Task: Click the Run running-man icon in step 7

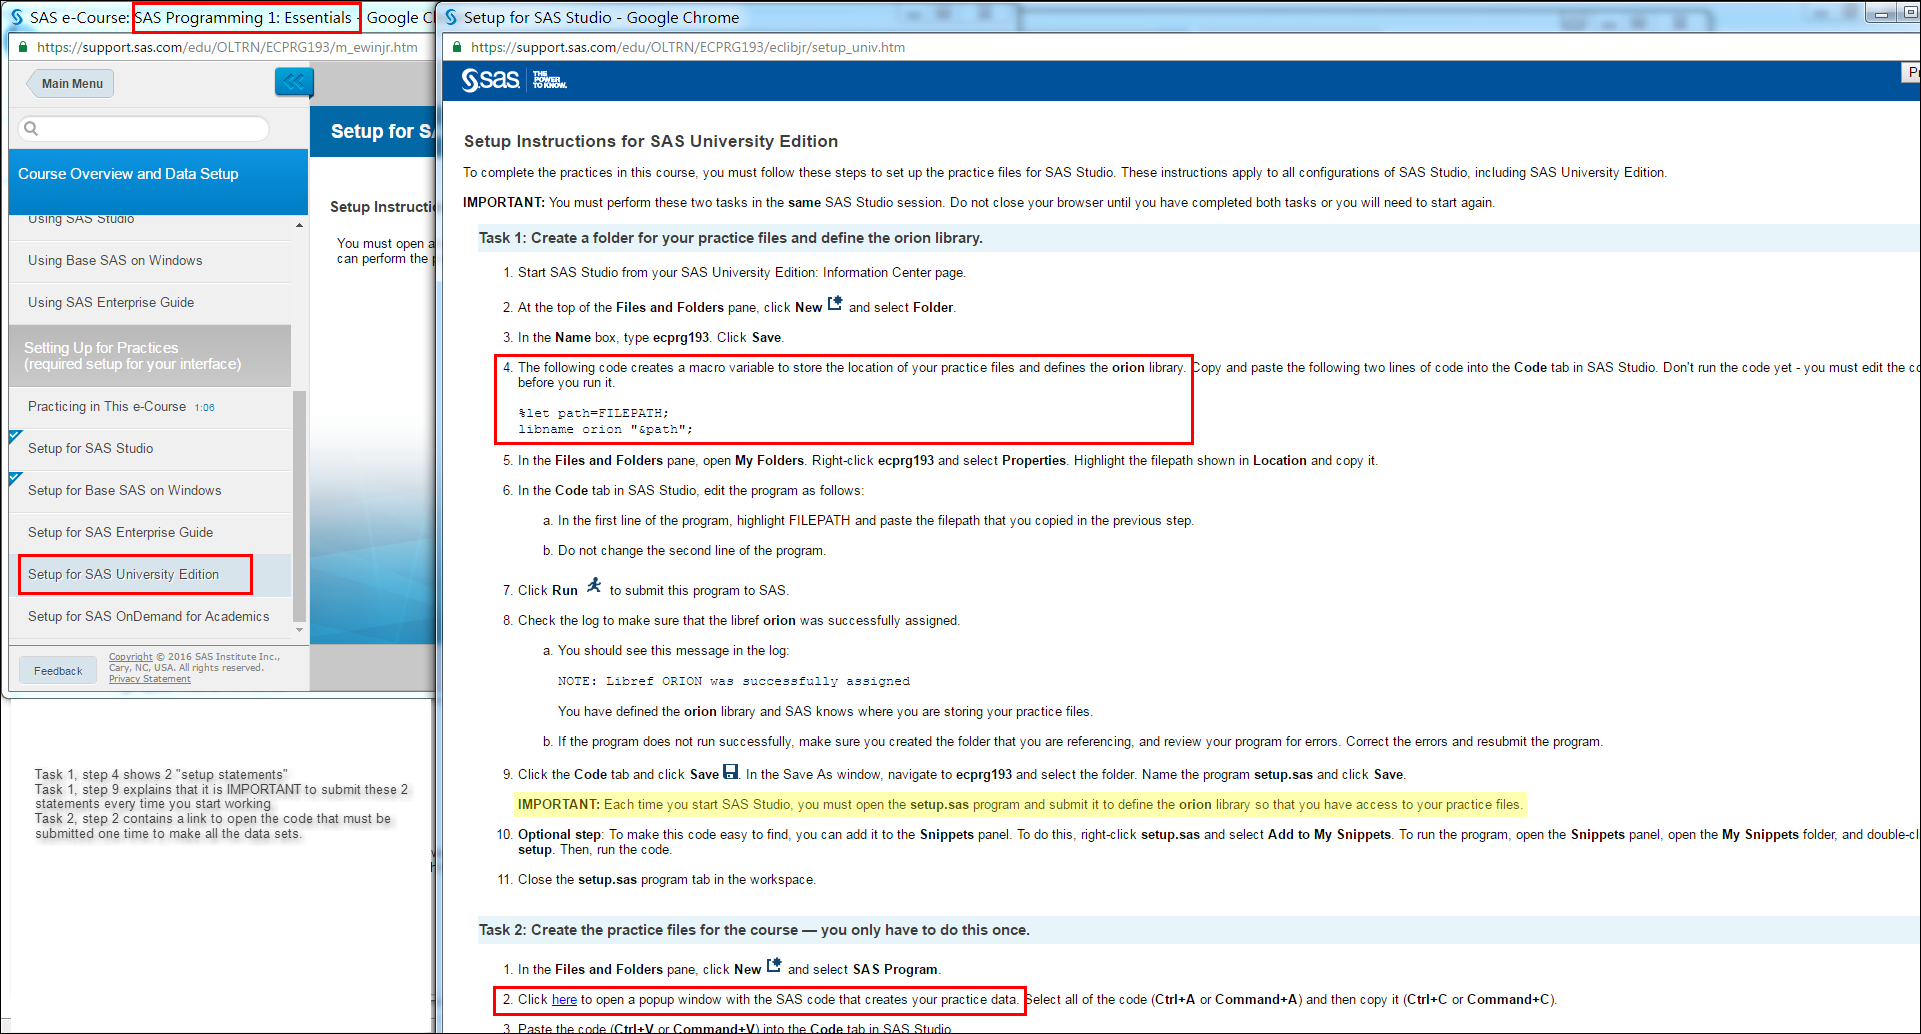Action: 594,586
